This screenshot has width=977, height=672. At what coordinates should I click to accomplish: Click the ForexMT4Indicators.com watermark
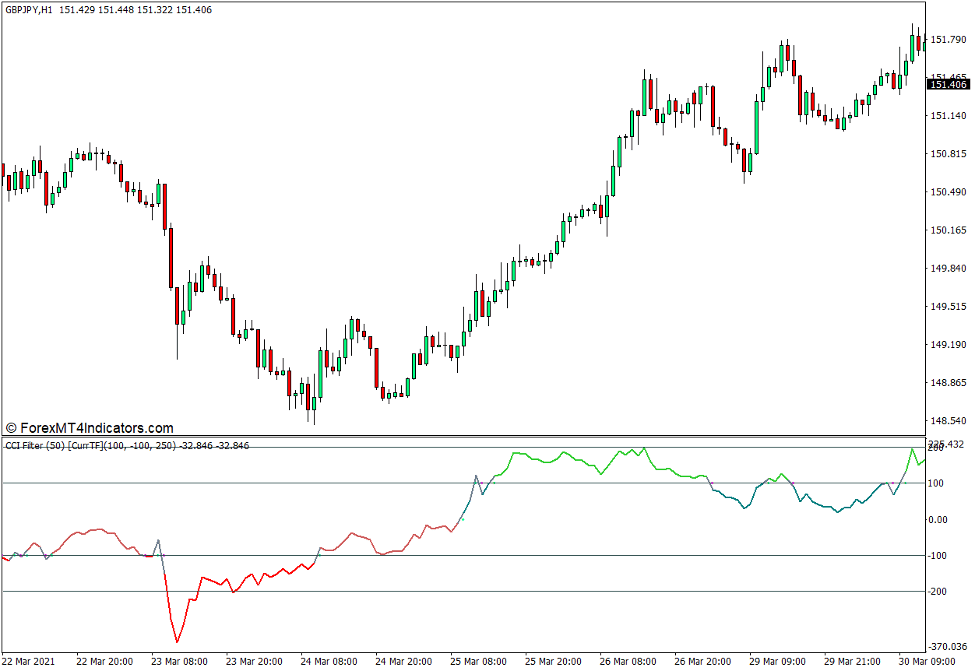pyautogui.click(x=90, y=427)
